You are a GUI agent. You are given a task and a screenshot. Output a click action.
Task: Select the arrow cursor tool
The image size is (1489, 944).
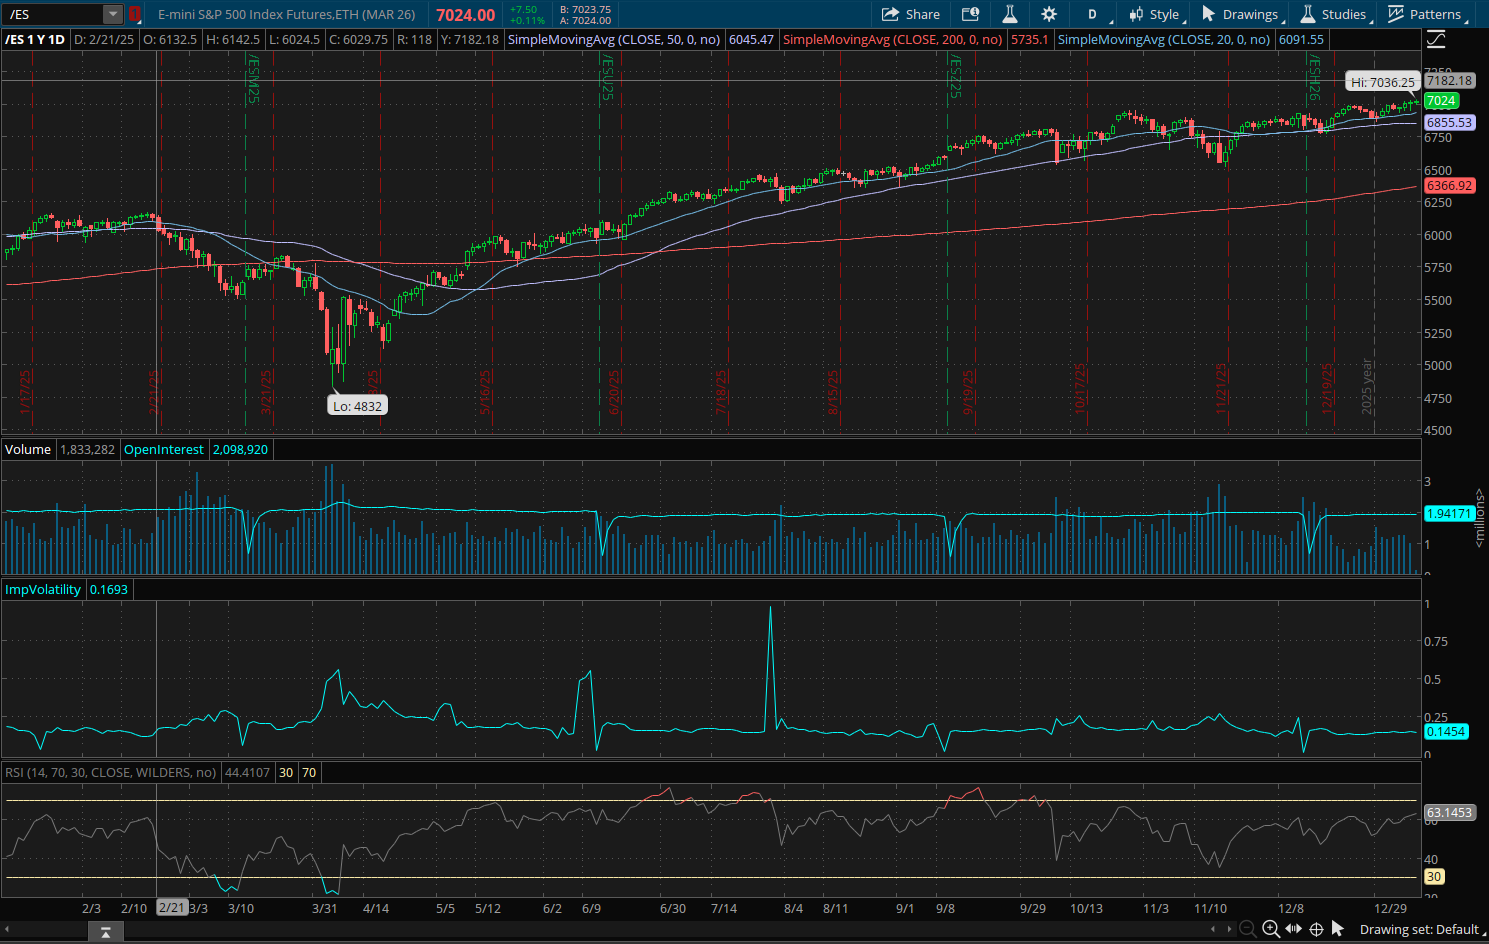pos(1339,929)
